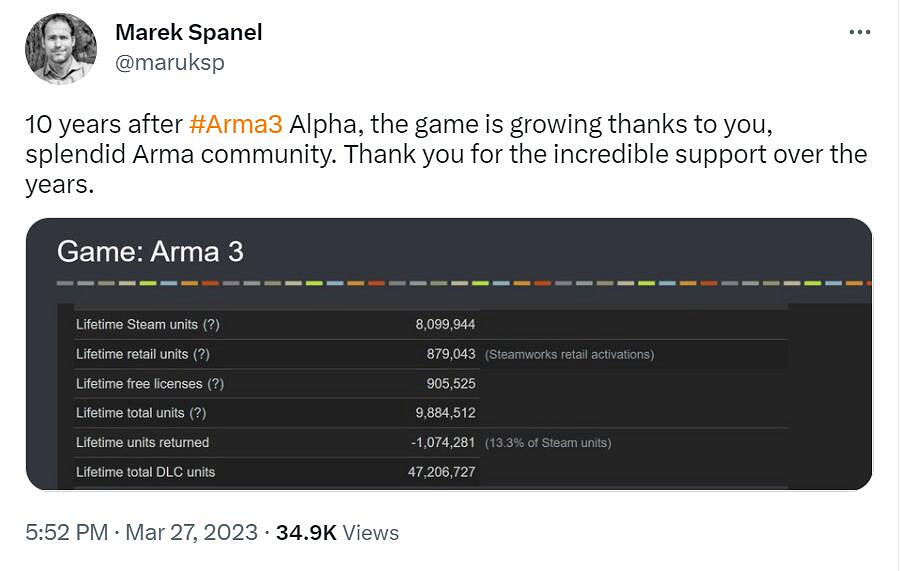Viewport: 901px width, 571px height.
Task: Open the Marek Spanel display name link
Action: [188, 32]
